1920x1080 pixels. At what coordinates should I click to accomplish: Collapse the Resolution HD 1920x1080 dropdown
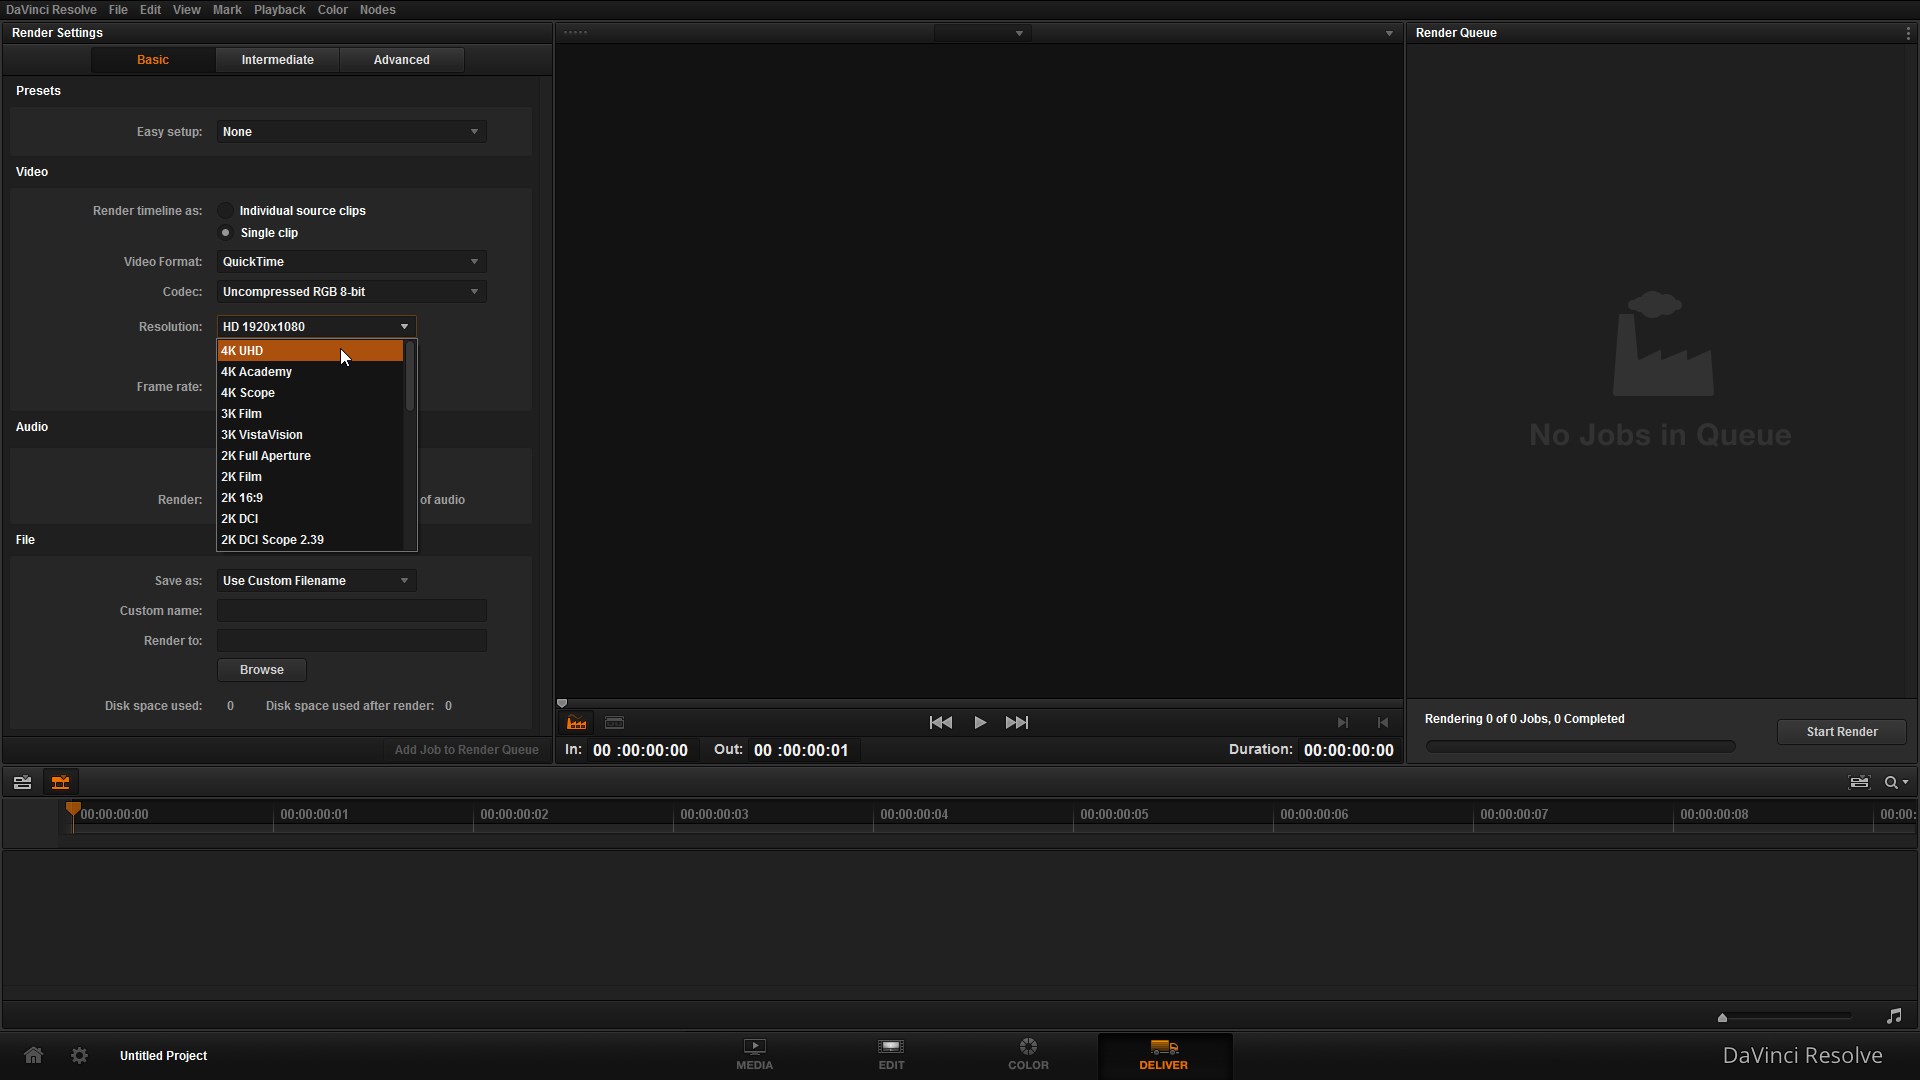tap(316, 327)
